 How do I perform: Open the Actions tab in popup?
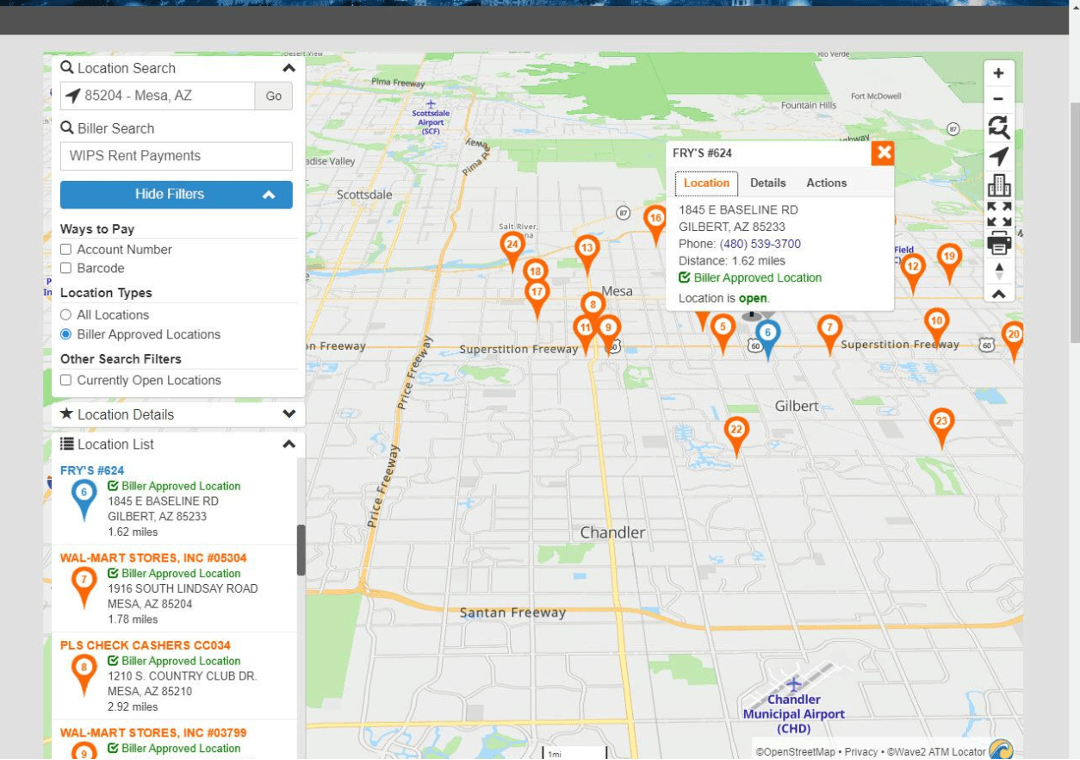coord(826,183)
